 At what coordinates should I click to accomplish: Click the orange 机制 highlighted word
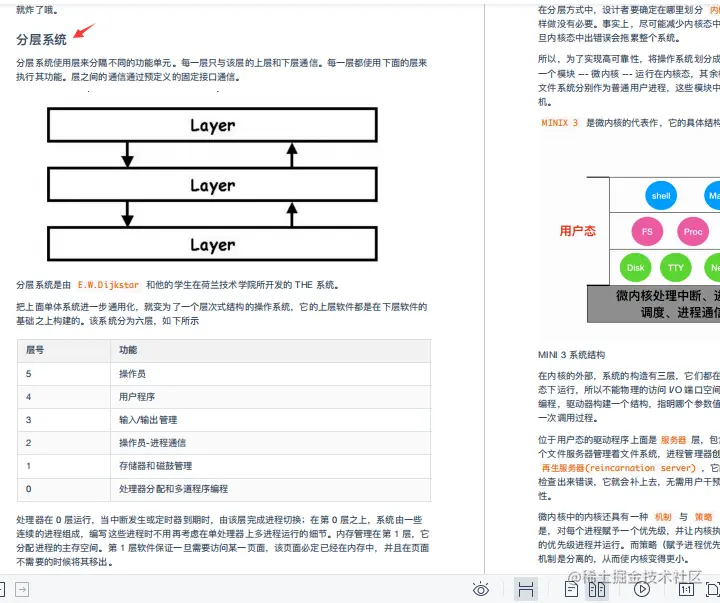pos(662,517)
